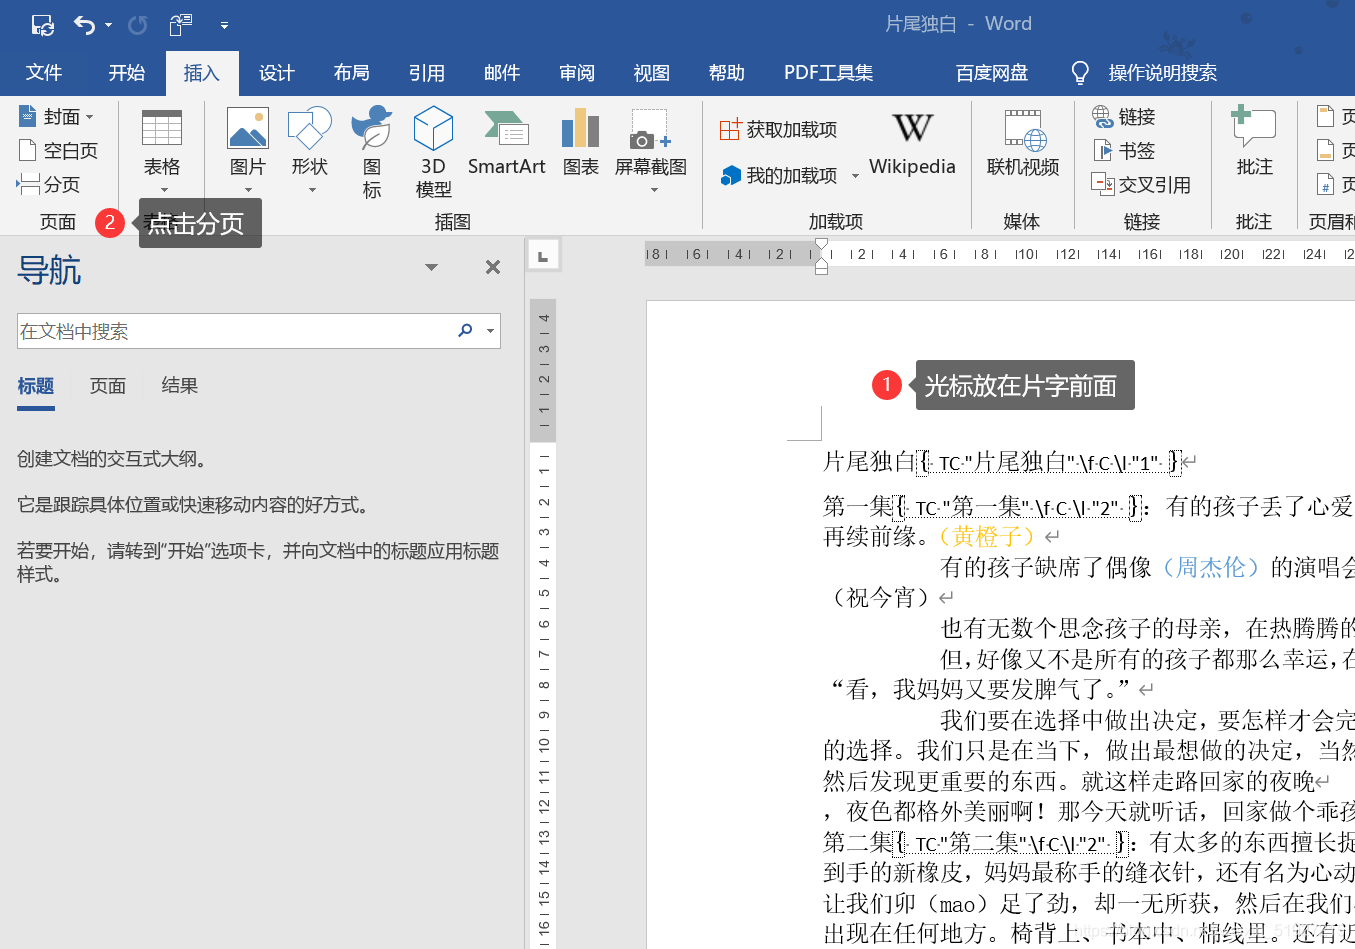Screen dimensions: 1355x949
Task: Switch to the 开始 ribbon tab
Action: pos(127,73)
